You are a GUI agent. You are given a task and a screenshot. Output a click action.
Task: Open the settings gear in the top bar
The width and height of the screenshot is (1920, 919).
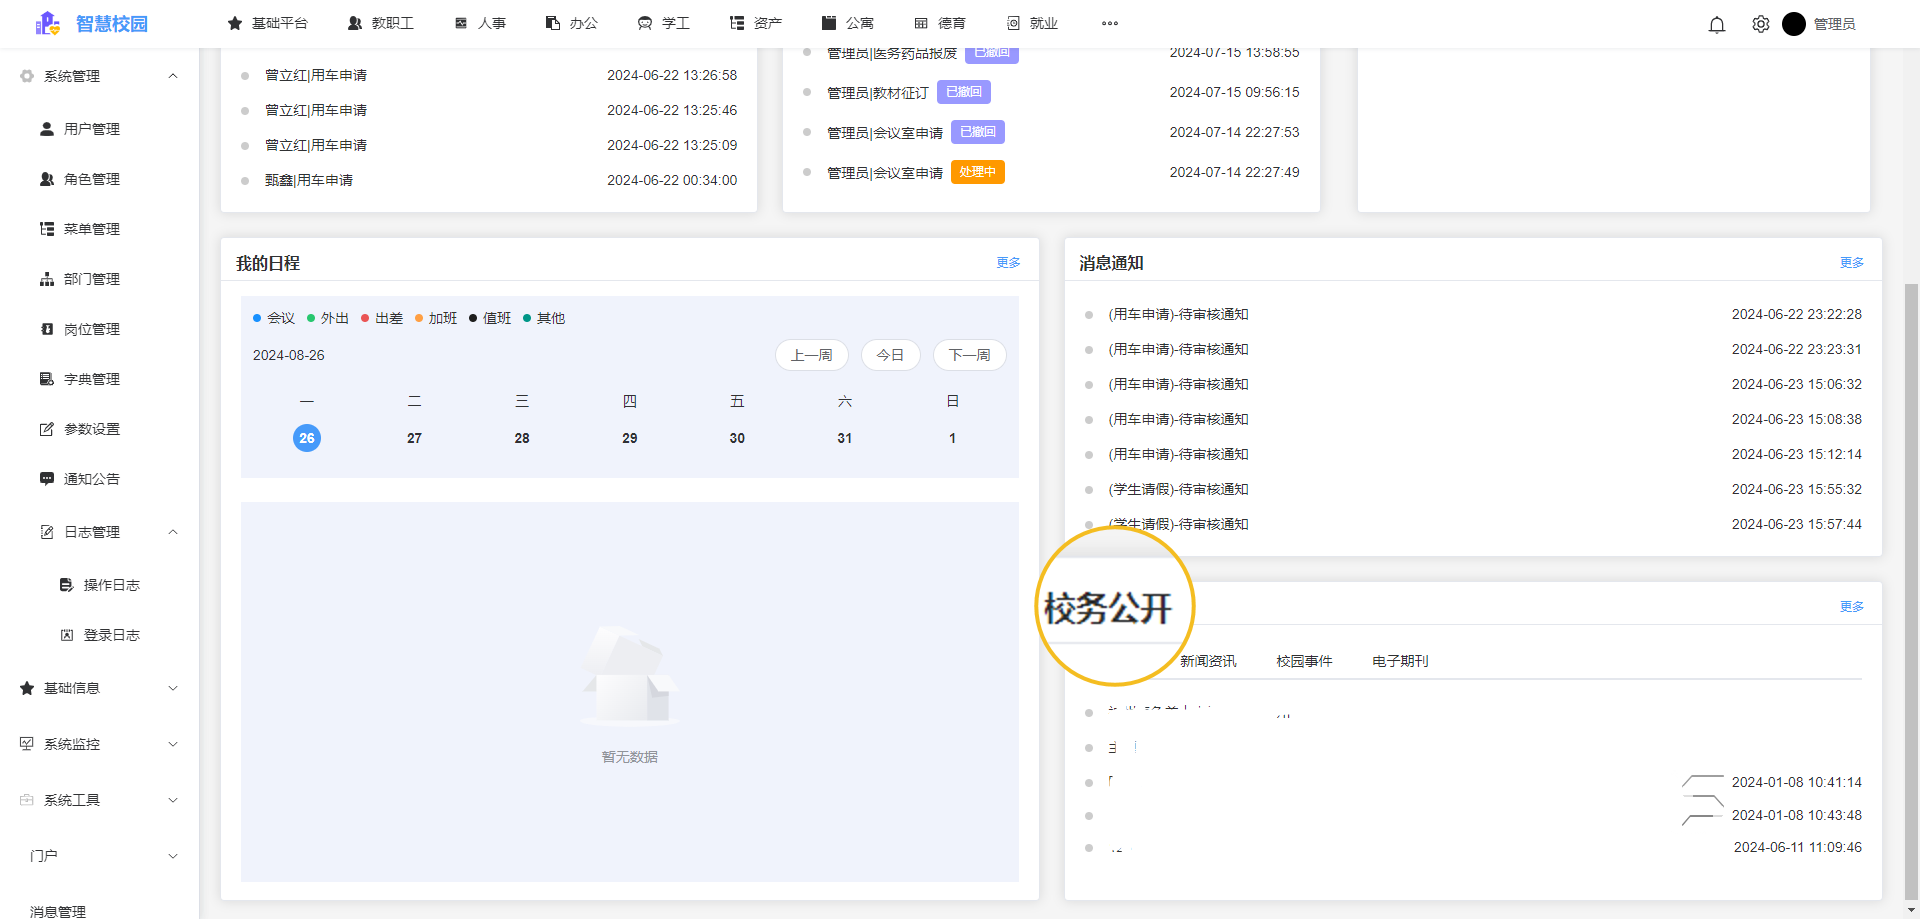click(x=1760, y=24)
